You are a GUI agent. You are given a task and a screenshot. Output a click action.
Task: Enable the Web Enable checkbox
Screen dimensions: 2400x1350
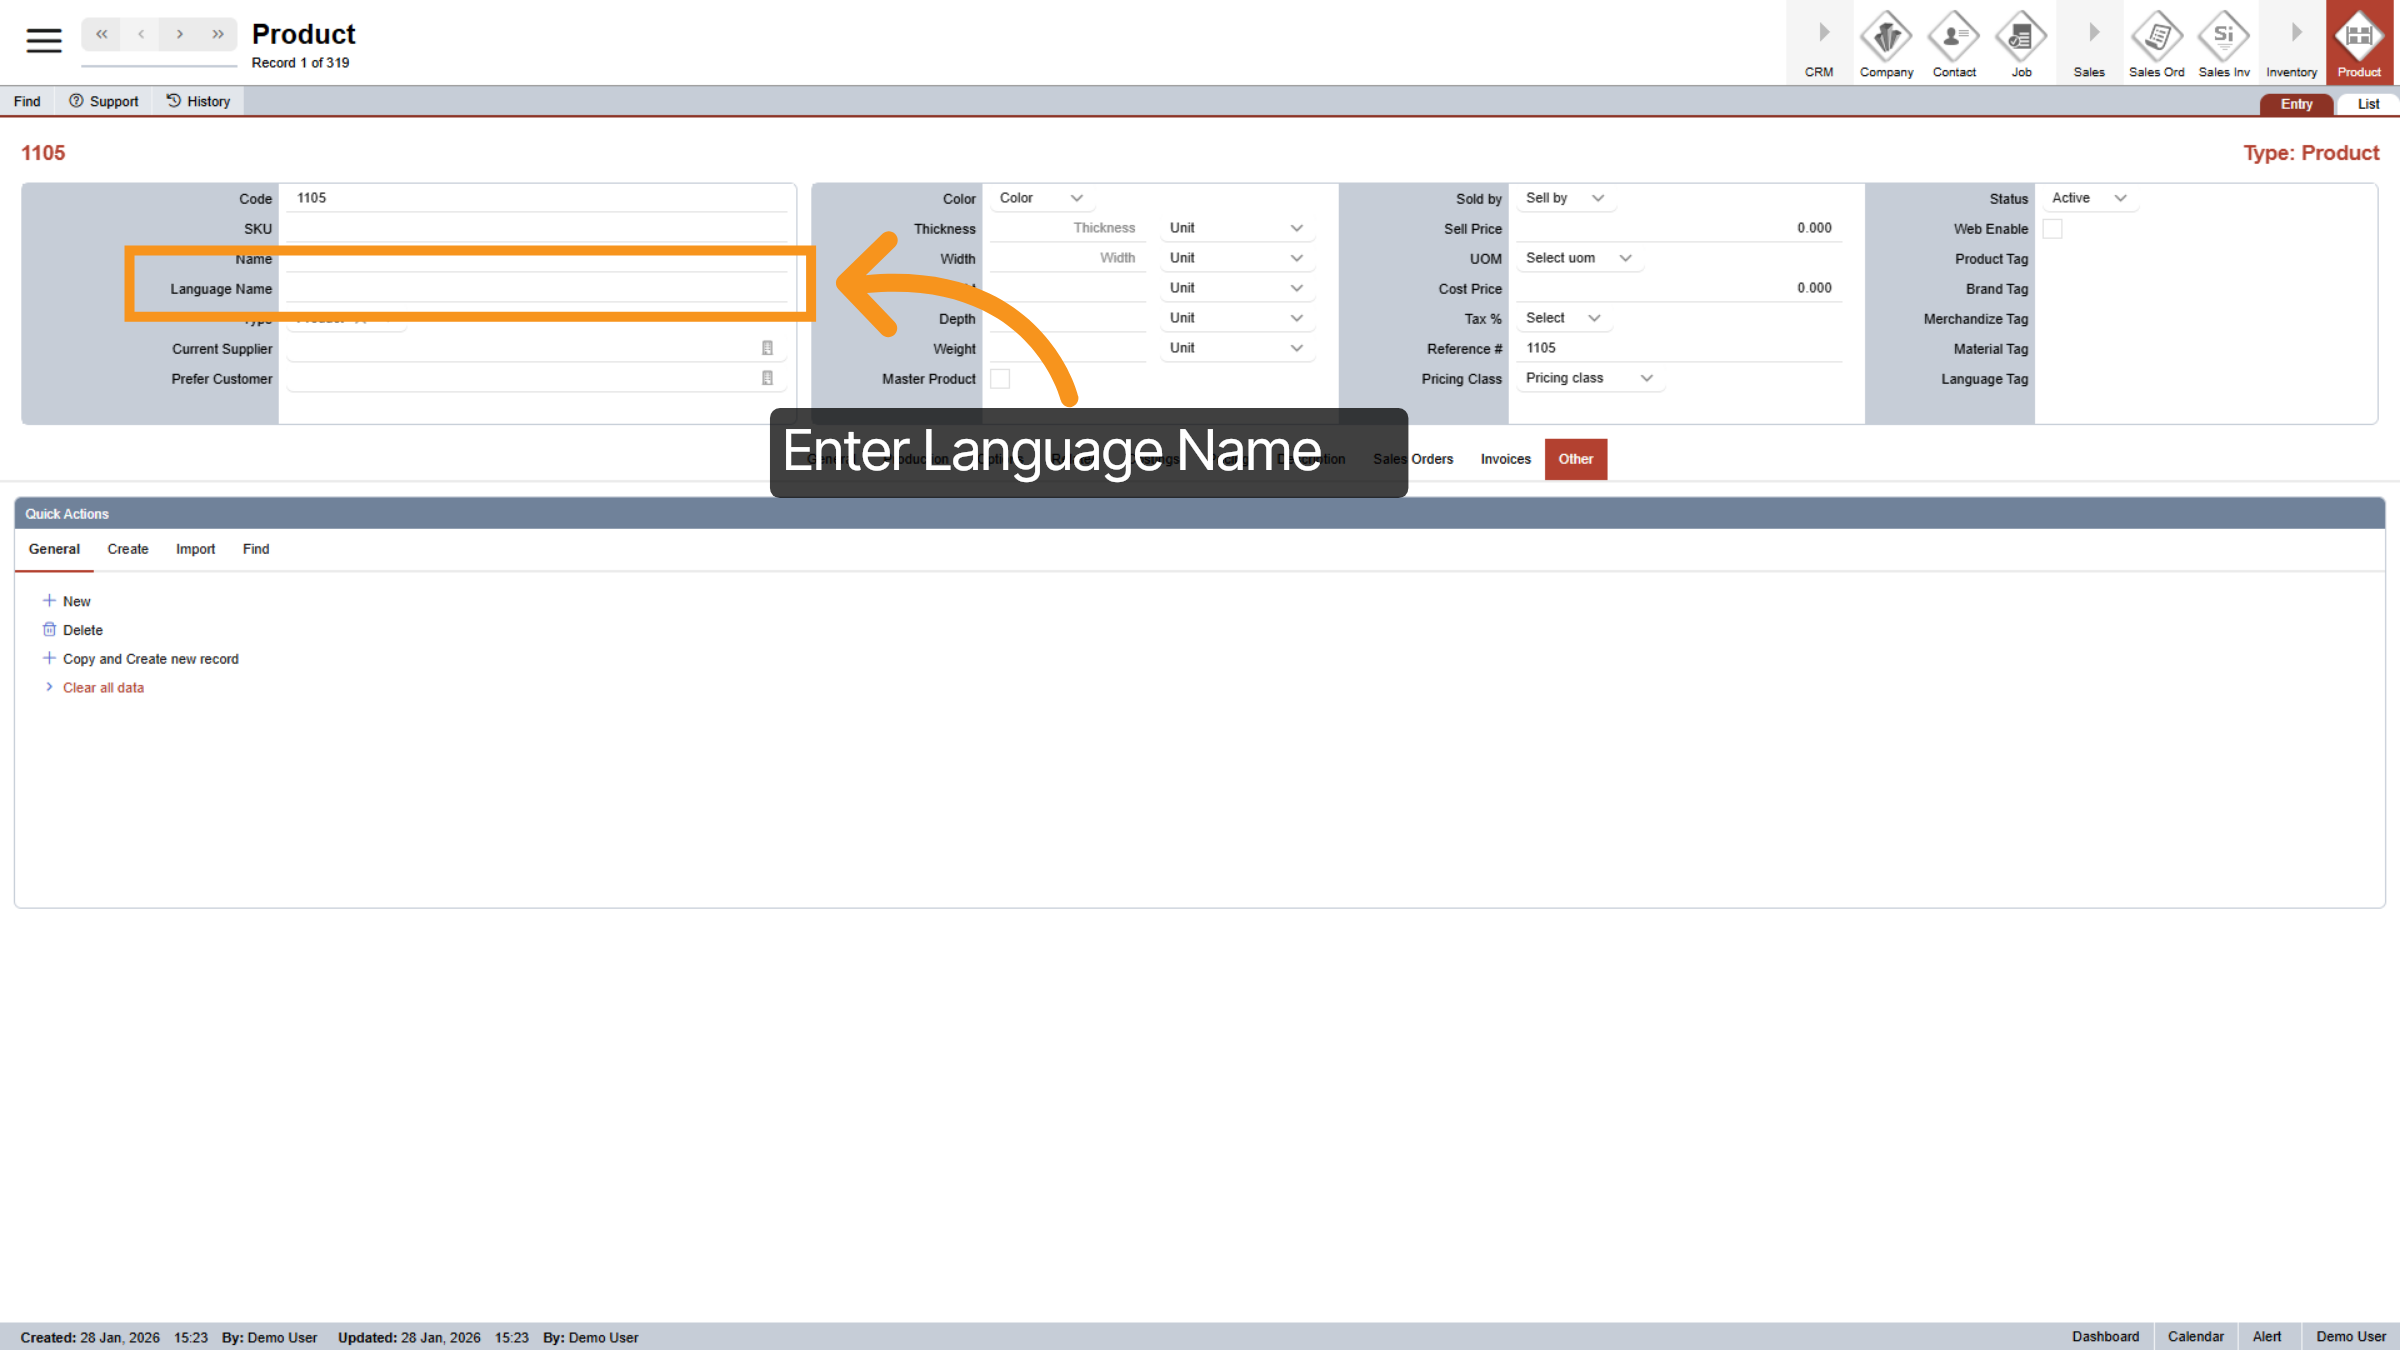coord(2053,228)
